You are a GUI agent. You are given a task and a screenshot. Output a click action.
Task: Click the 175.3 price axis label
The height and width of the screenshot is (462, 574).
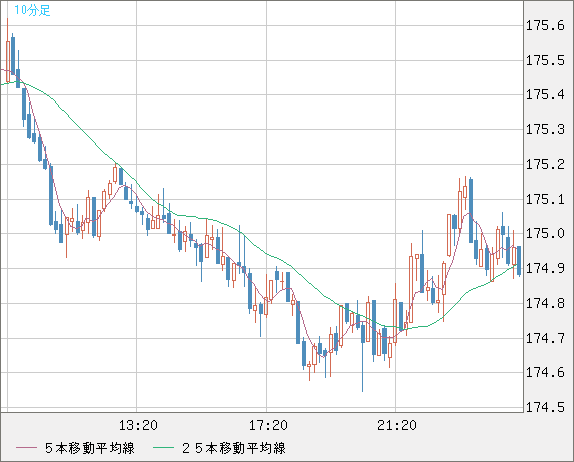pyautogui.click(x=545, y=130)
